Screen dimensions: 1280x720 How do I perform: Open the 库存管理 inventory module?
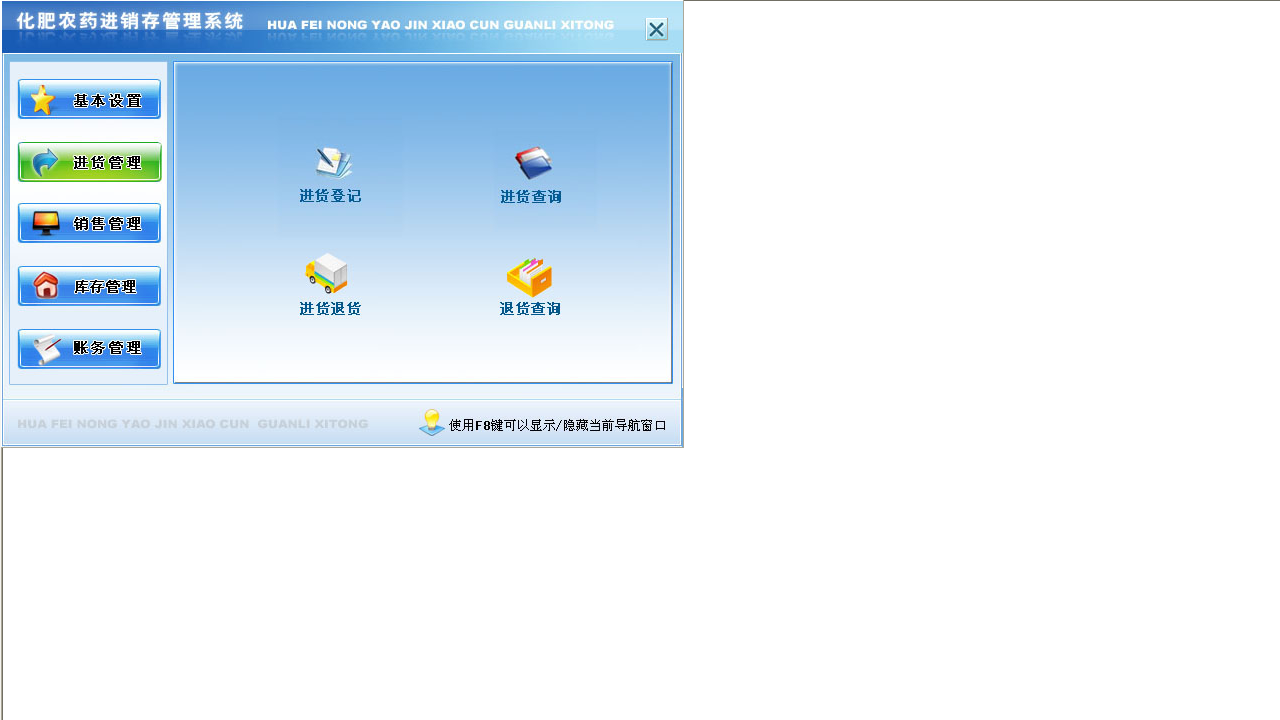[89, 286]
